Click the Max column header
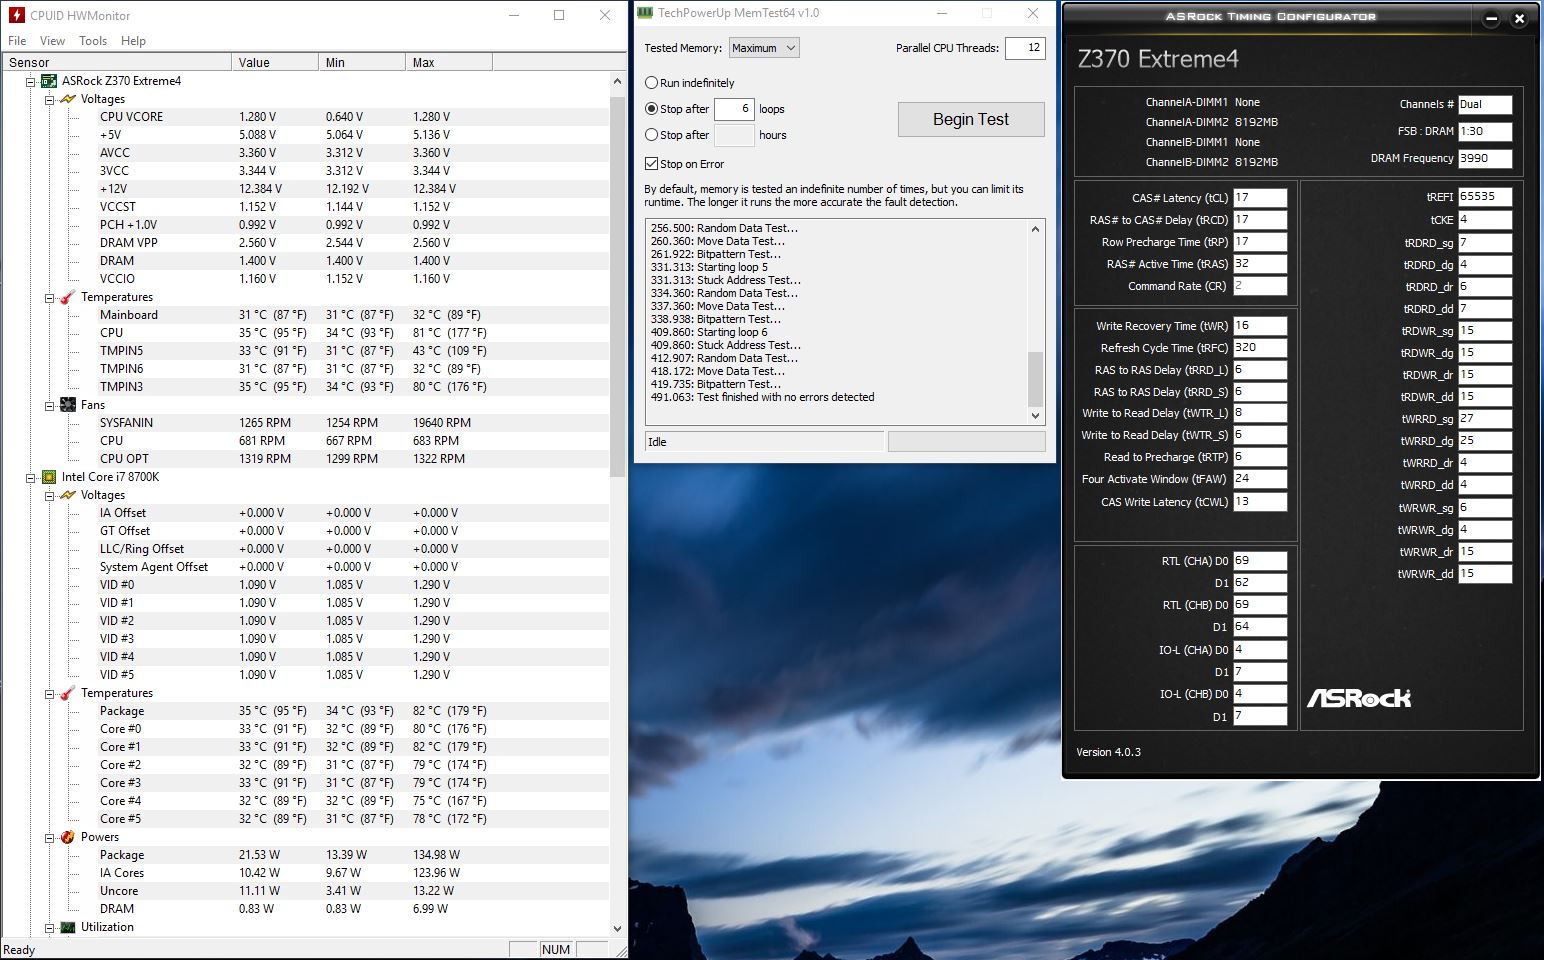The width and height of the screenshot is (1544, 960). coord(449,62)
